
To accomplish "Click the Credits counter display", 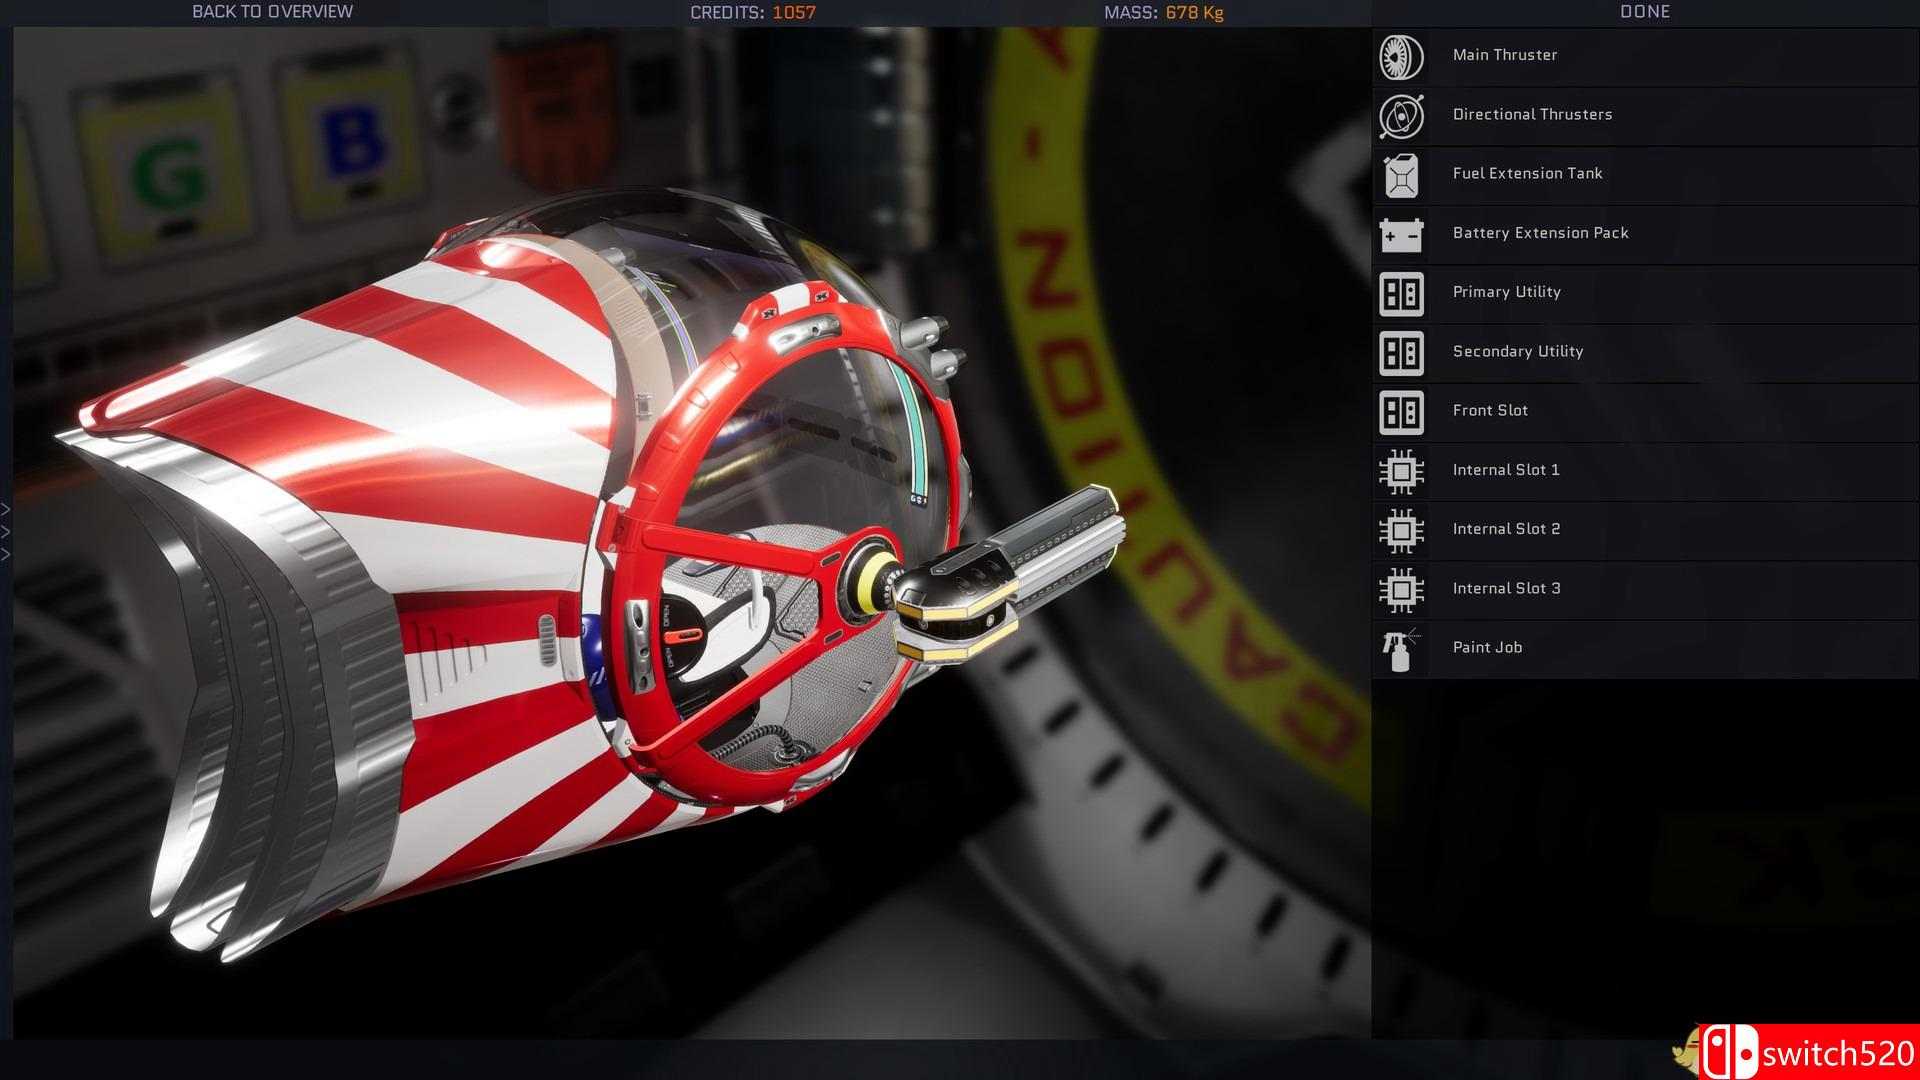I will pos(752,13).
